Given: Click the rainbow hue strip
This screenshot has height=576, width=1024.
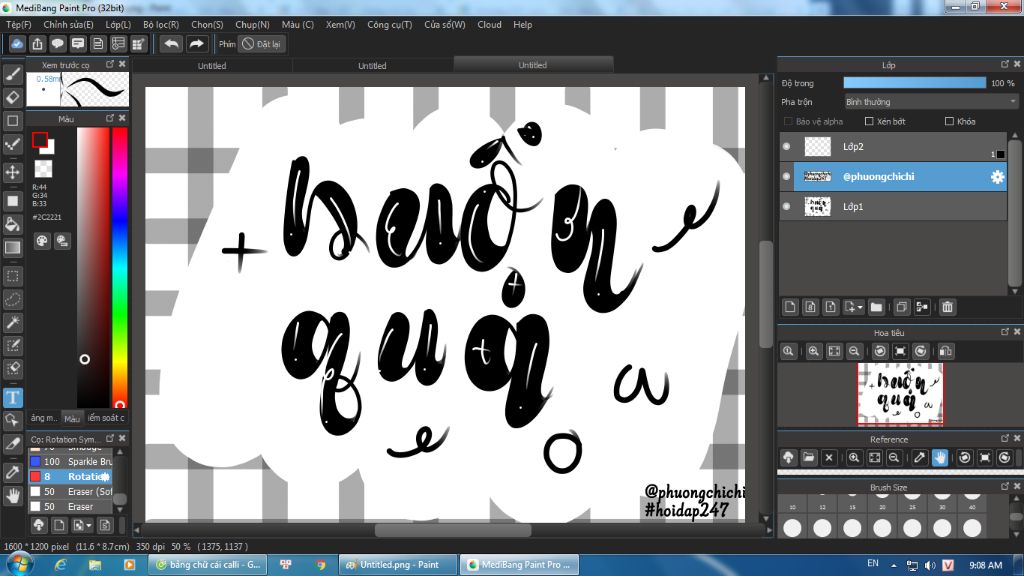Looking at the screenshot, I should (x=120, y=268).
